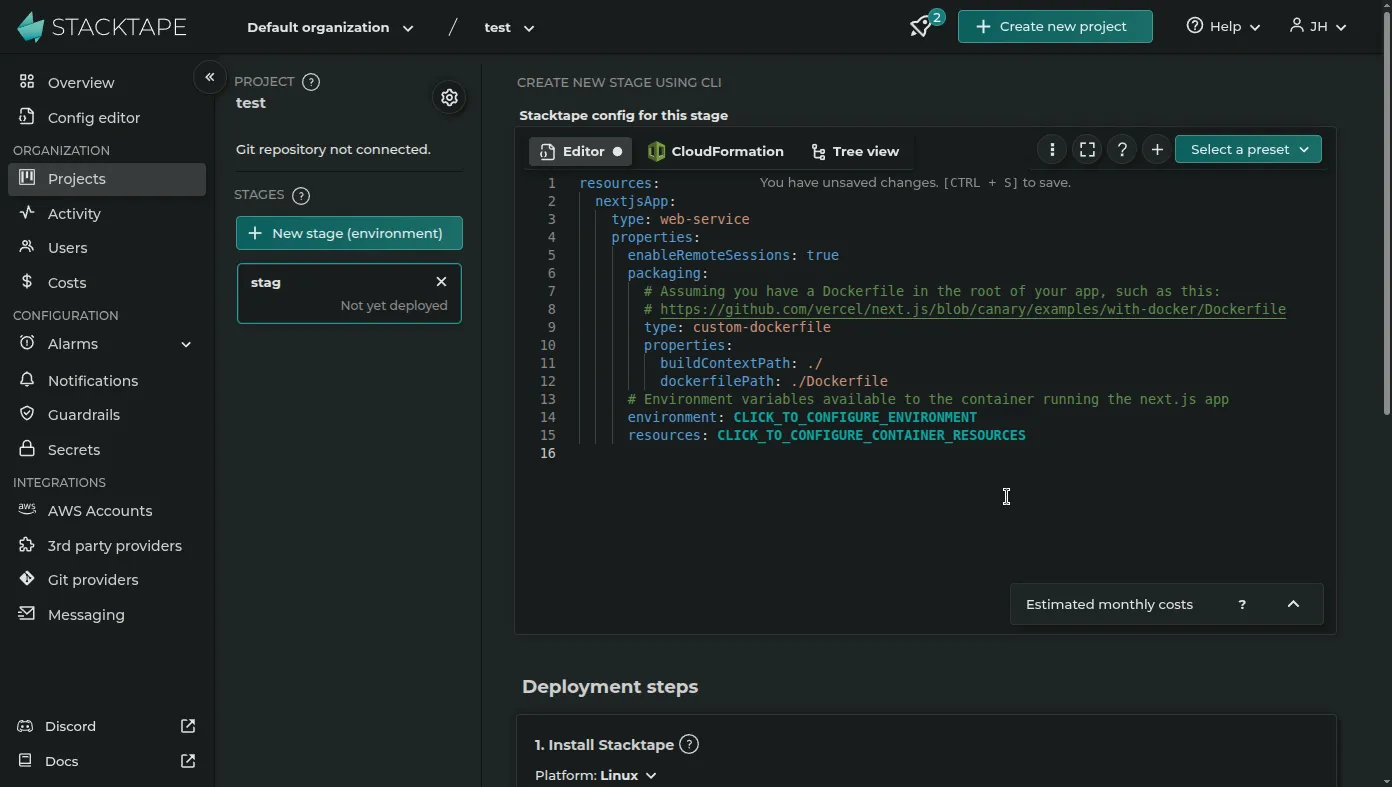This screenshot has width=1392, height=787.
Task: Open Overview in sidebar
Action: pos(106,82)
